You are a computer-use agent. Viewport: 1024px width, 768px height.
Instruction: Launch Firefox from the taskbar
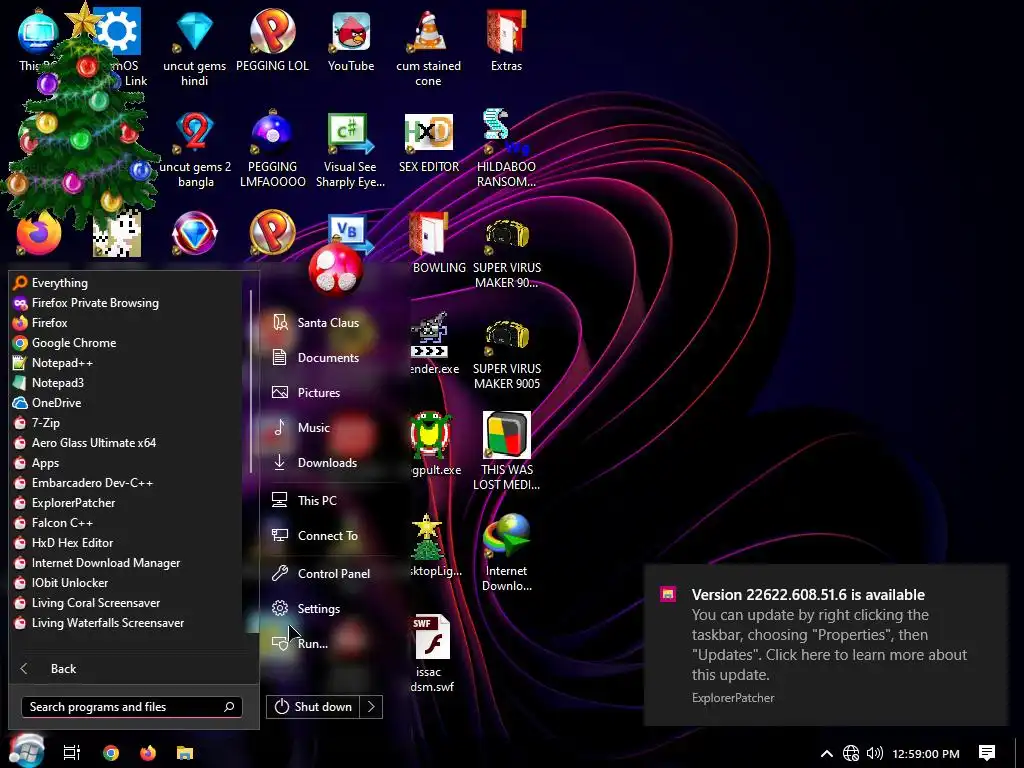tap(148, 753)
